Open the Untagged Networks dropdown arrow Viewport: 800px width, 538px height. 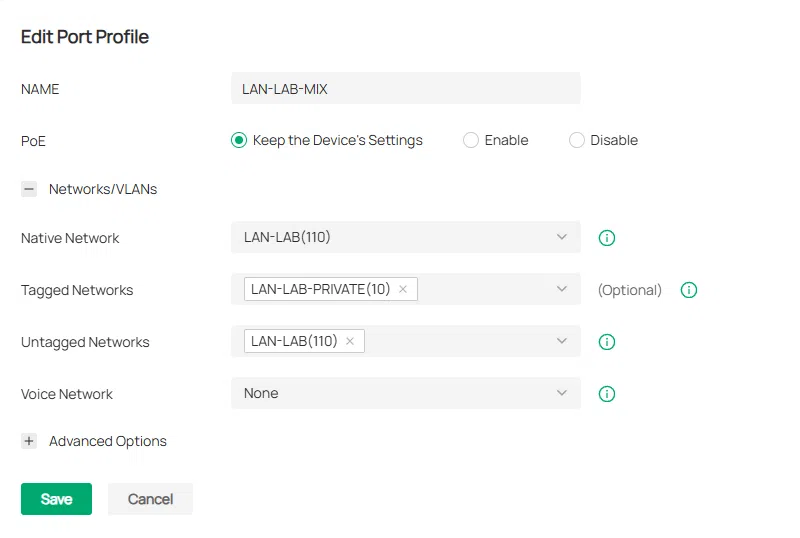pyautogui.click(x=562, y=341)
